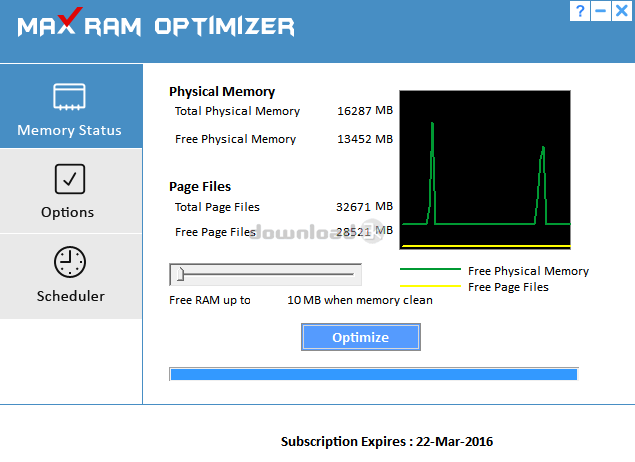Switch to the Memory Status tab label
This screenshot has height=462, width=635.
click(69, 130)
